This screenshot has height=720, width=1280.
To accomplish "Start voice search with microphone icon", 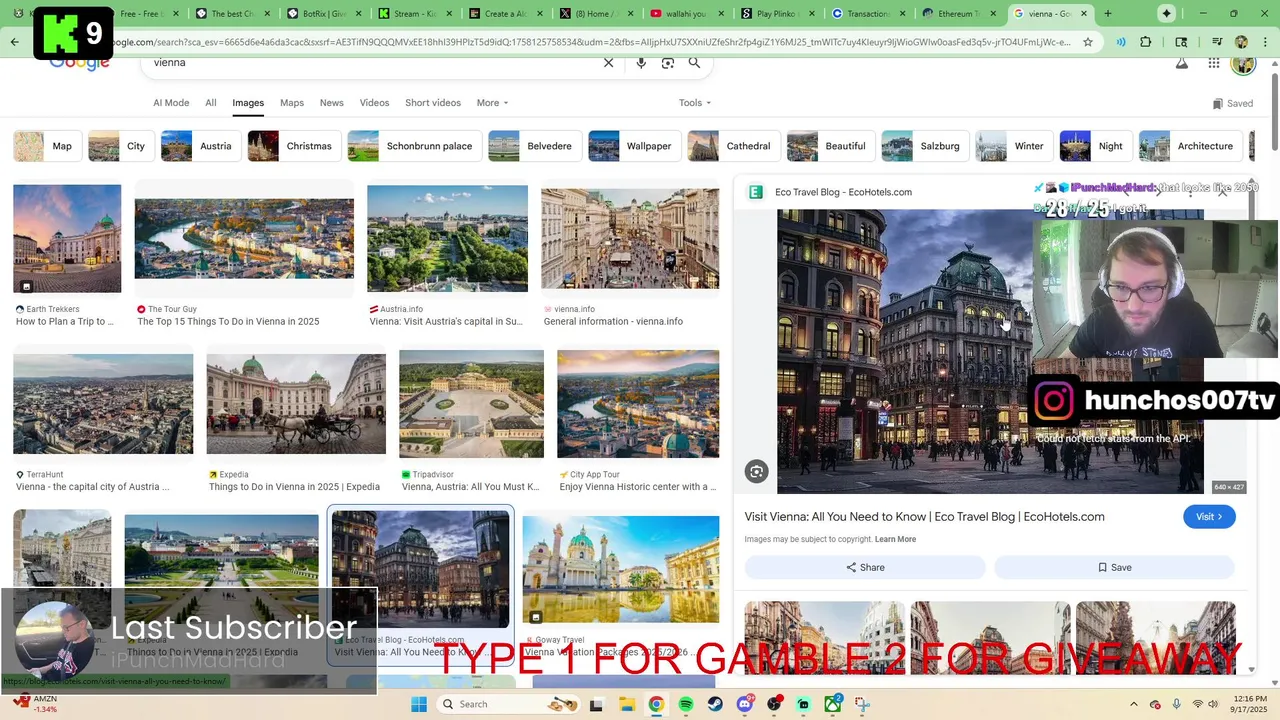I will pyautogui.click(x=641, y=62).
